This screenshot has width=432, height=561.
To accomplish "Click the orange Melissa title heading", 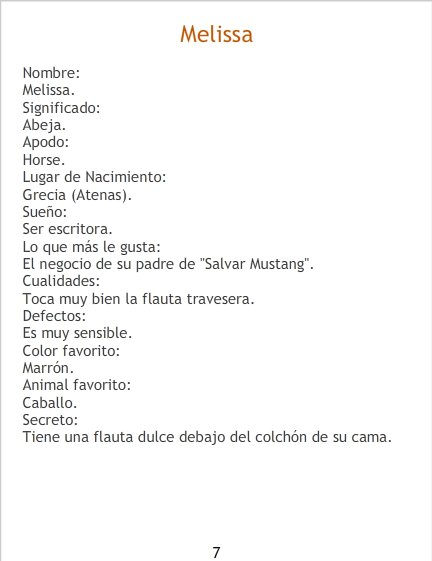I will (x=216, y=34).
